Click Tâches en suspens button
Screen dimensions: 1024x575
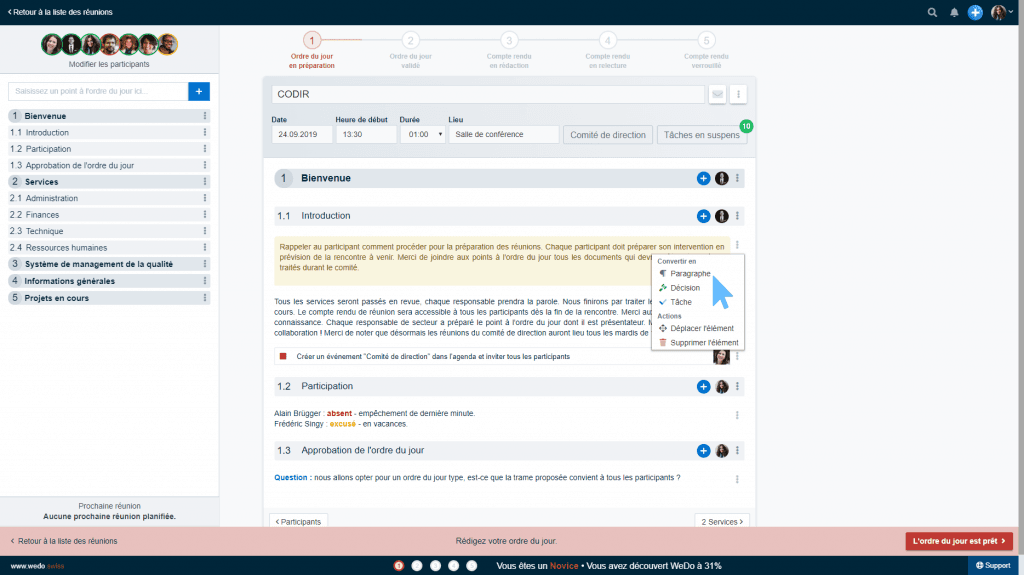pos(701,134)
